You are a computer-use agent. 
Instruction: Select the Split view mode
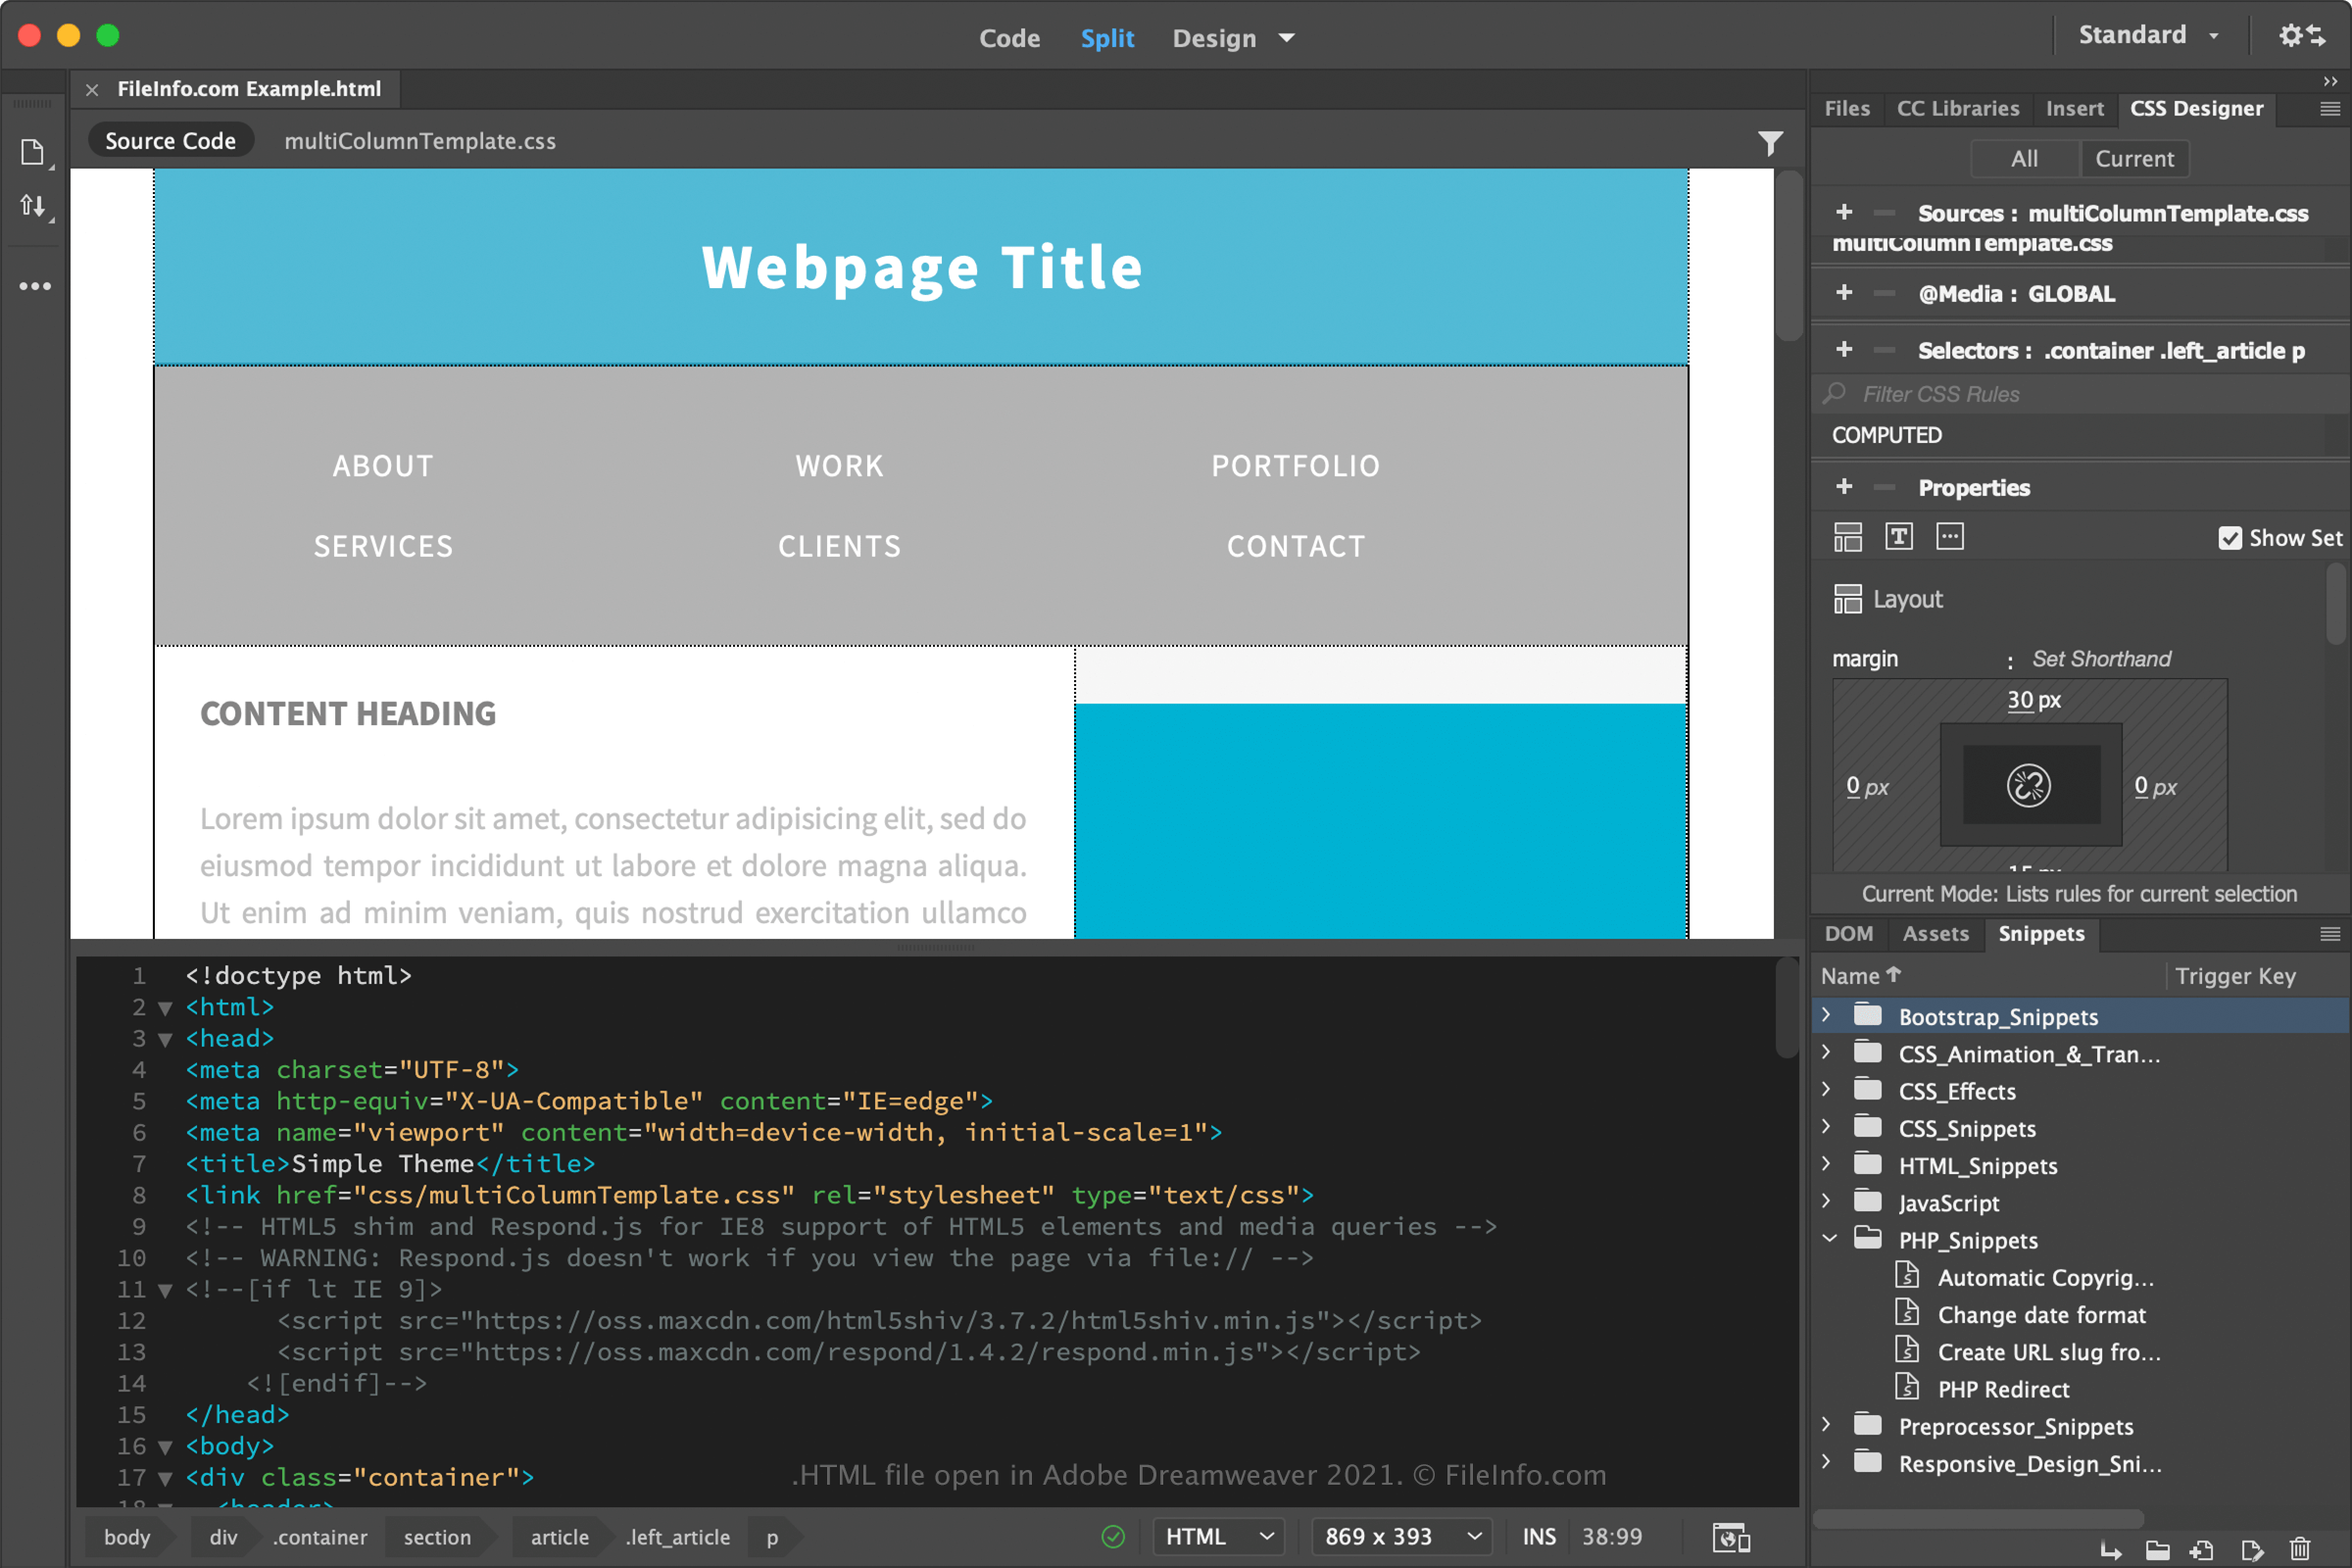click(1107, 35)
